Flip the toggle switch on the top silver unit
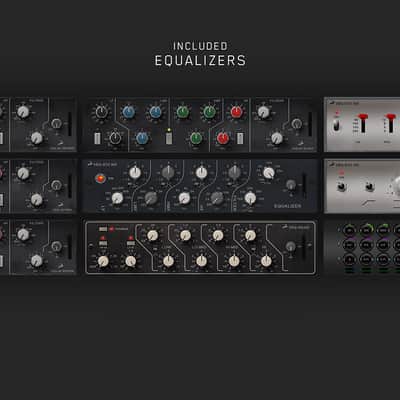400x400 pixels. pyautogui.click(x=336, y=125)
